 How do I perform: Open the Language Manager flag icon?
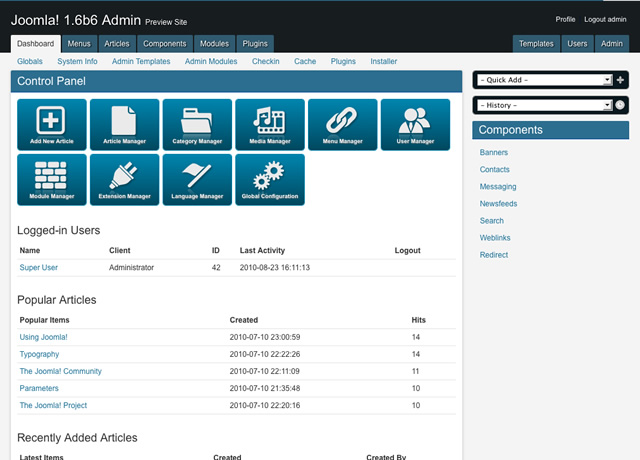coord(197,180)
